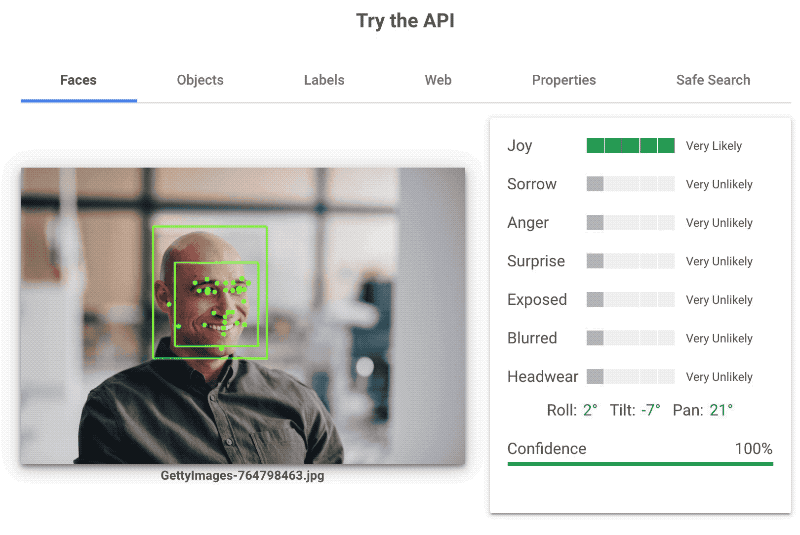
Task: Open the Objects tab
Action: tap(200, 80)
